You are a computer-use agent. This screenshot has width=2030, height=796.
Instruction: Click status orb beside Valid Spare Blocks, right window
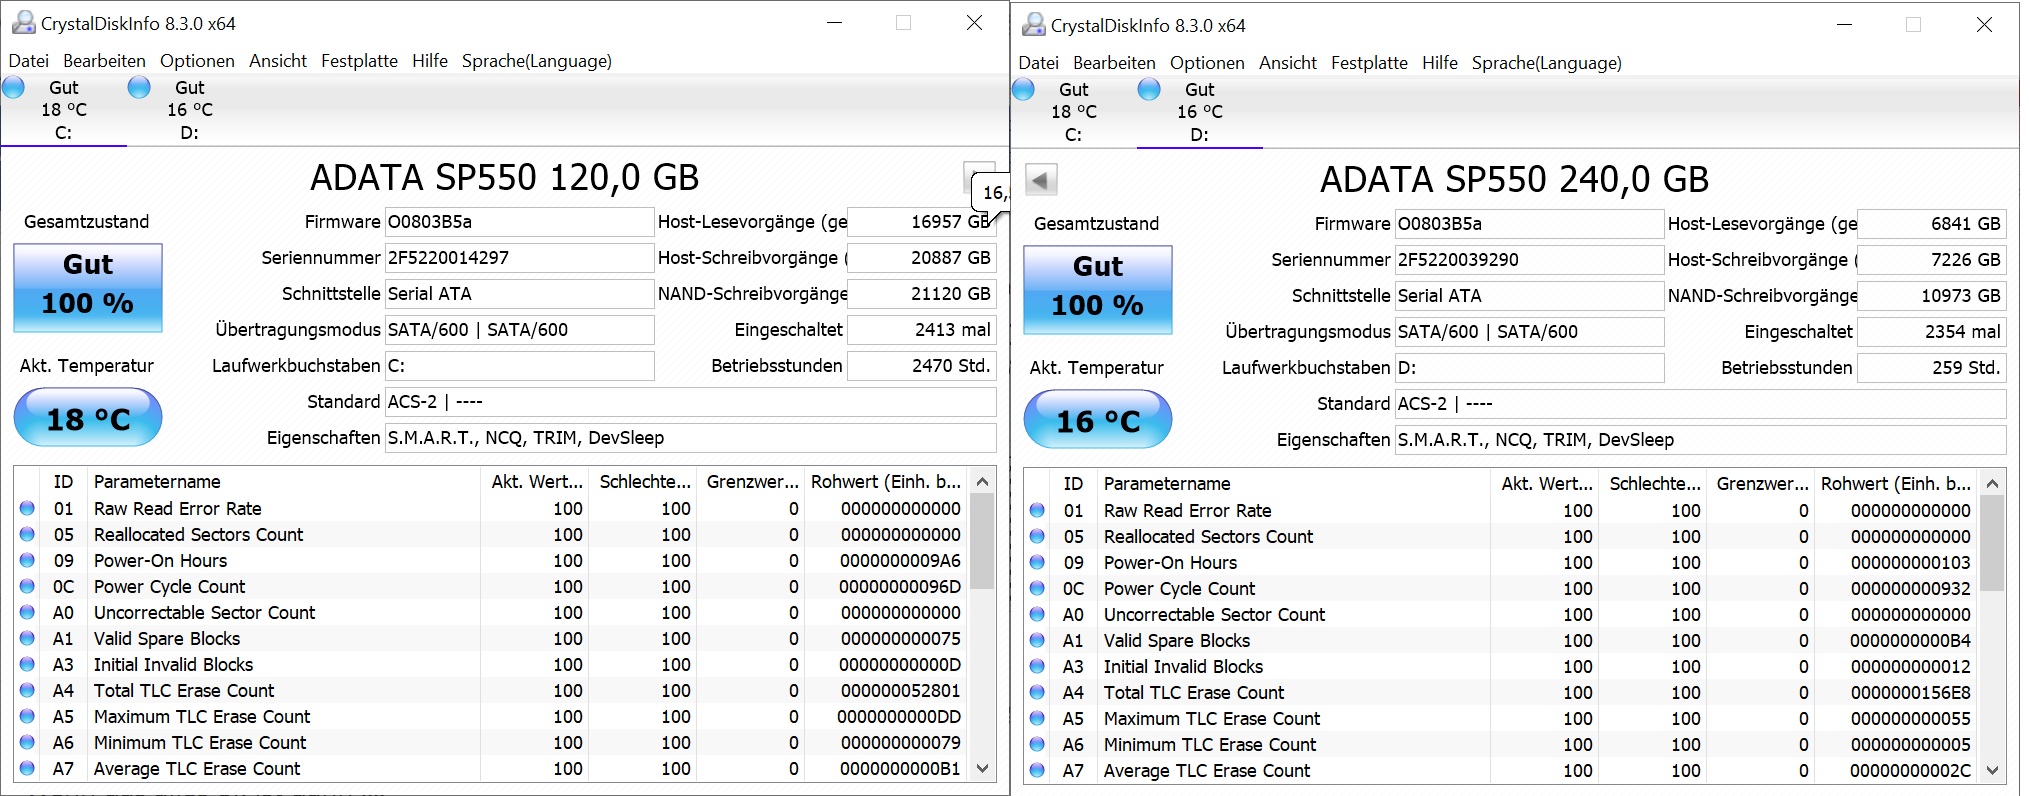pos(1037,640)
